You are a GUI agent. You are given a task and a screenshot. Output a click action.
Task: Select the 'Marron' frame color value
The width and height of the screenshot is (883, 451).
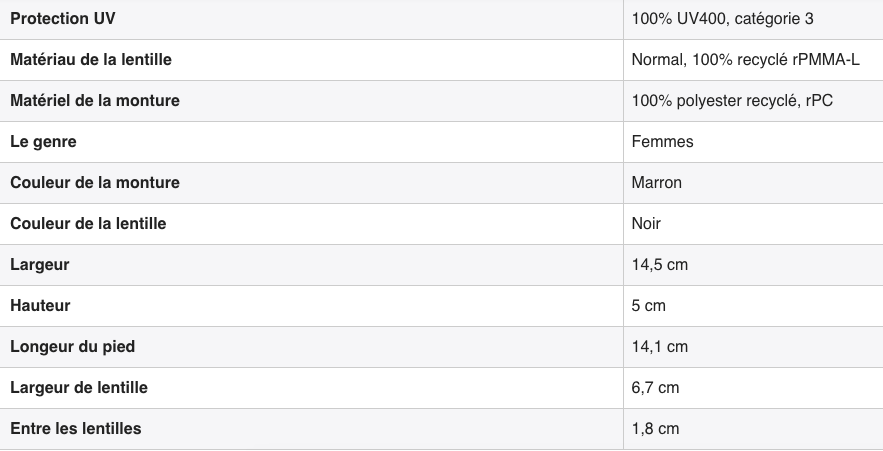click(657, 183)
